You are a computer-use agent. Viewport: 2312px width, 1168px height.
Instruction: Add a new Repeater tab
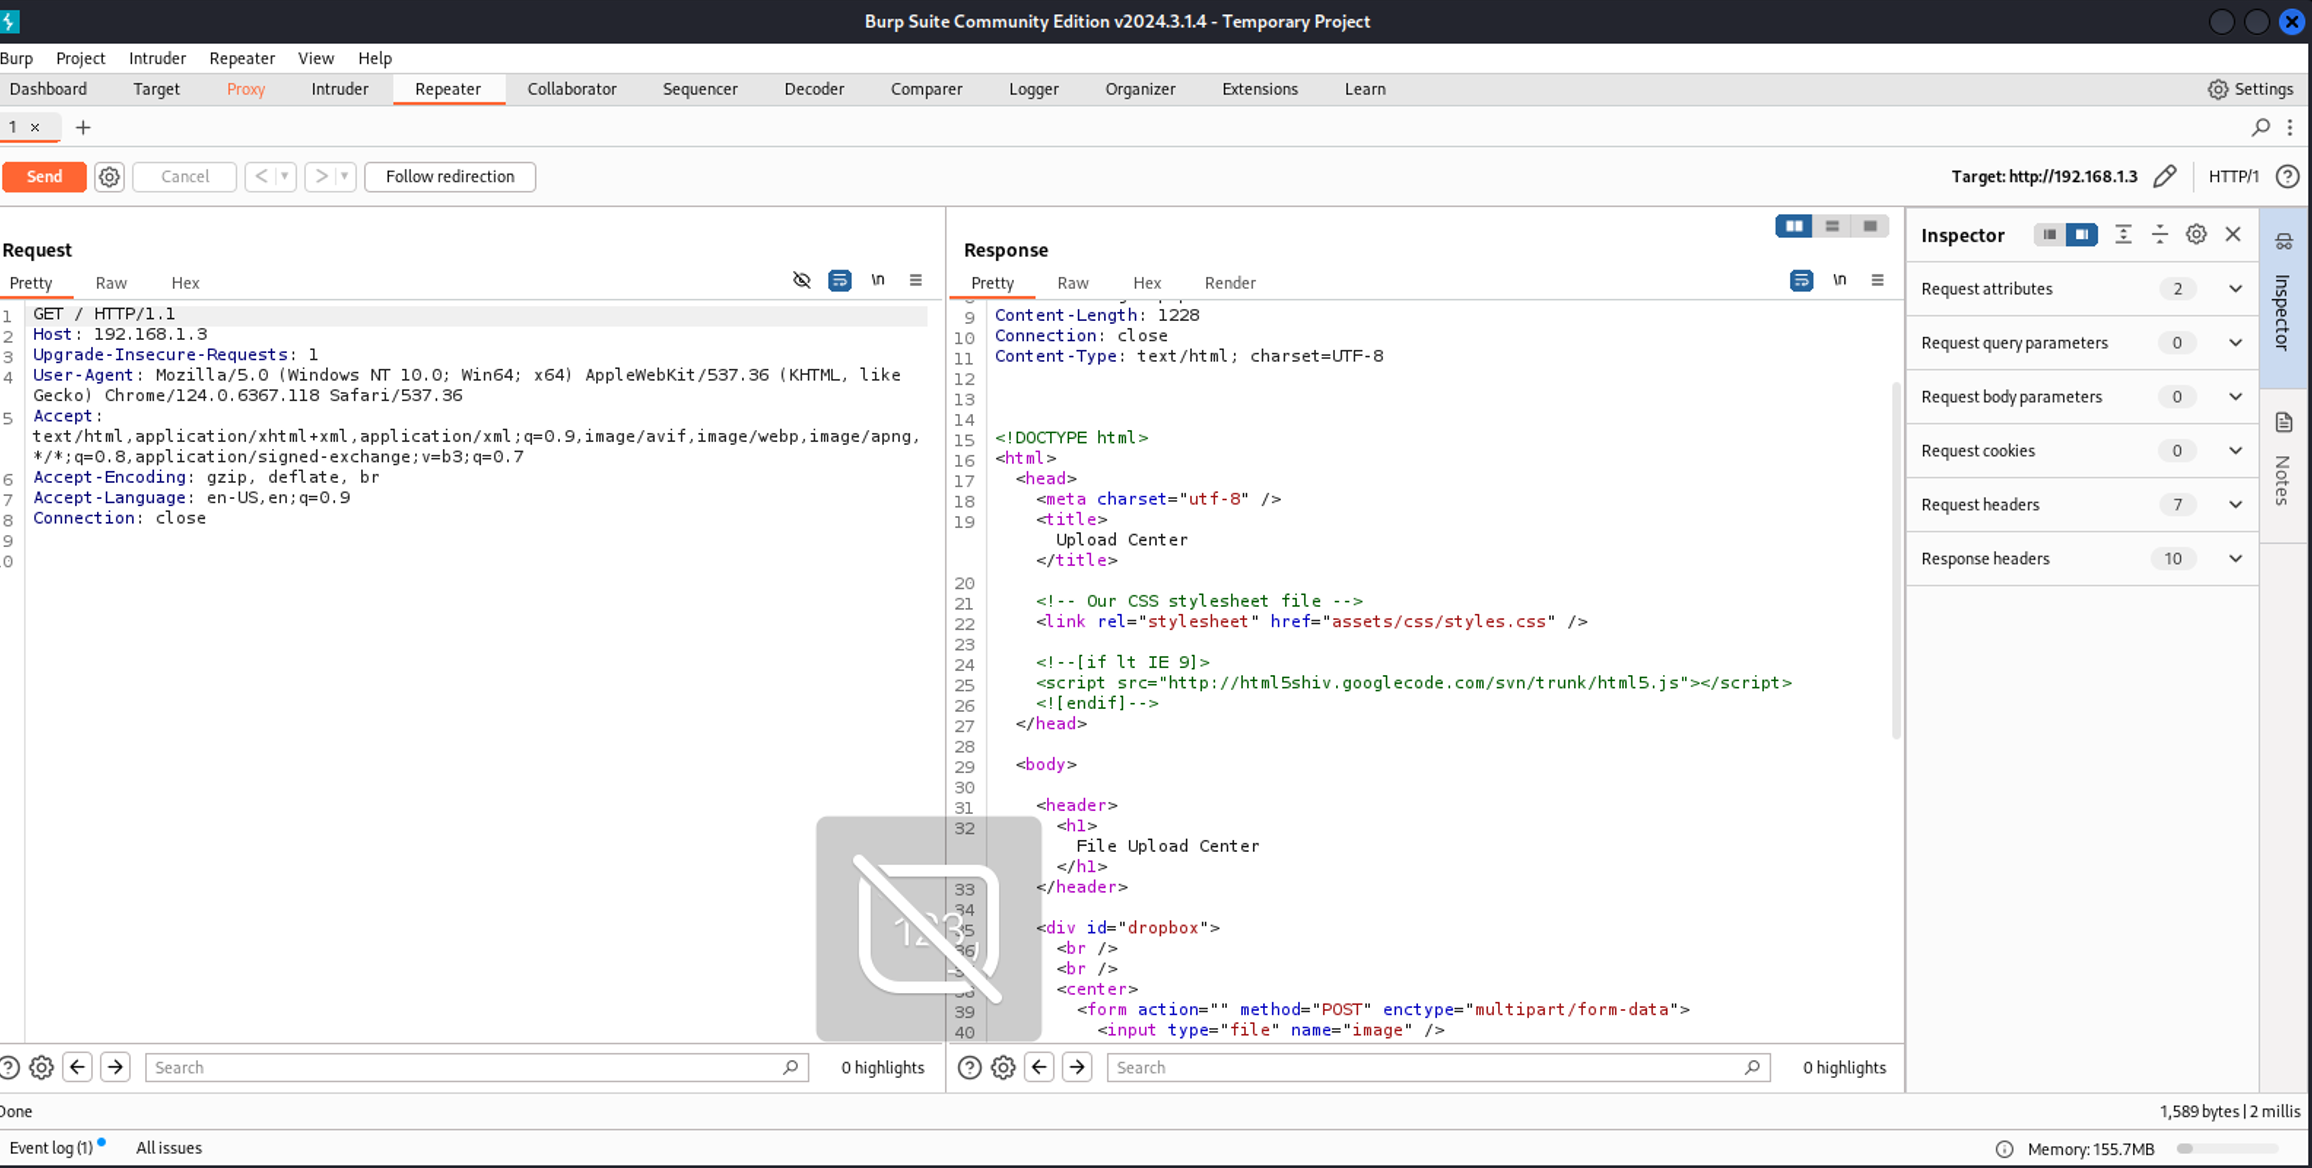click(83, 127)
